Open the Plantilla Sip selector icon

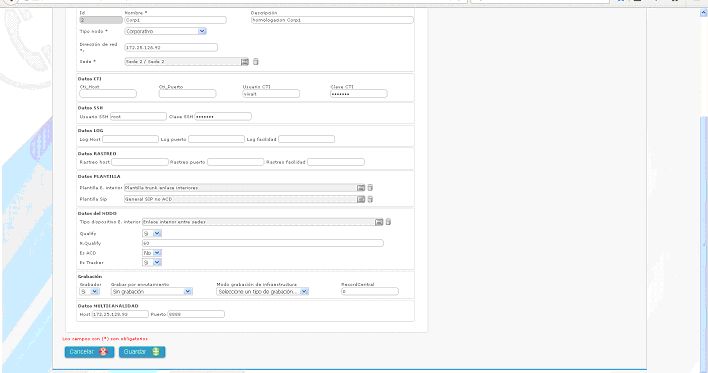tap(361, 199)
